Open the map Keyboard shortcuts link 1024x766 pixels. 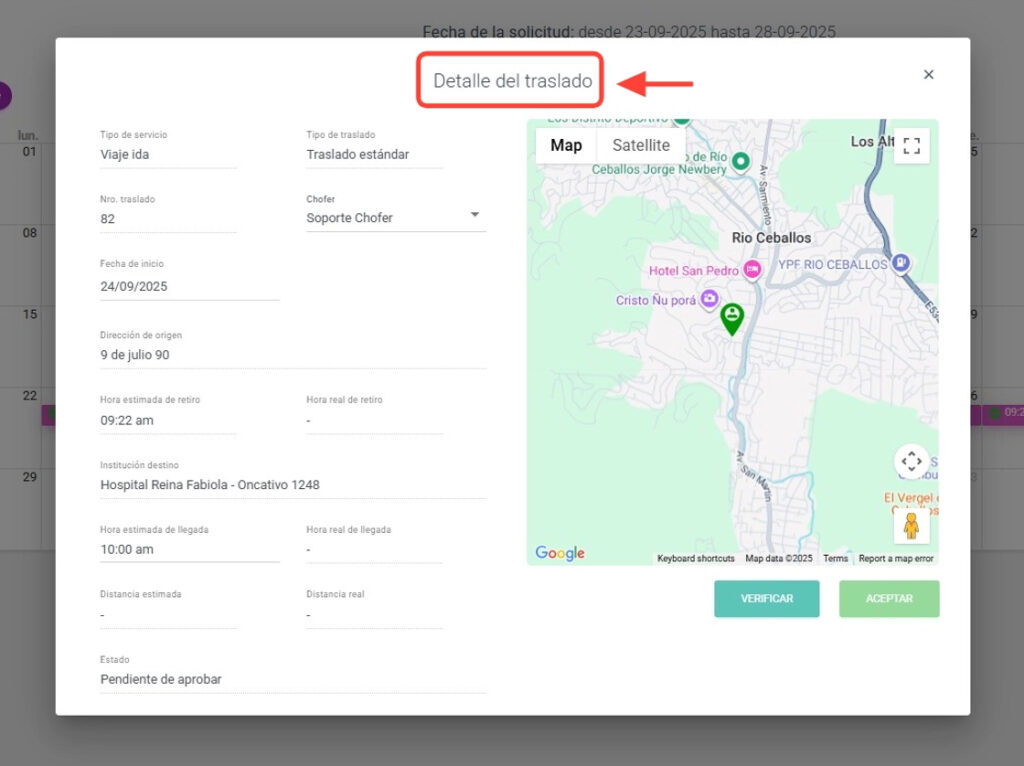pos(695,559)
